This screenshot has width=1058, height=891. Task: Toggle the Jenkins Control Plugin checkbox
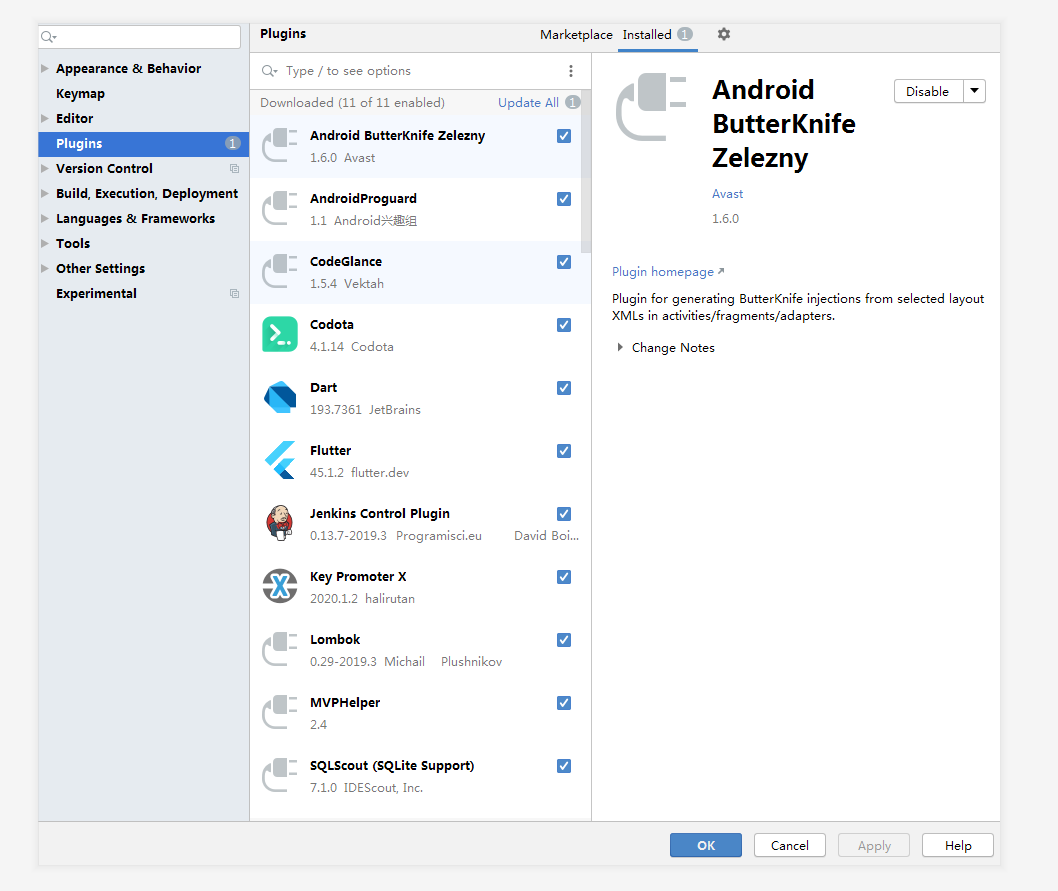click(x=564, y=514)
